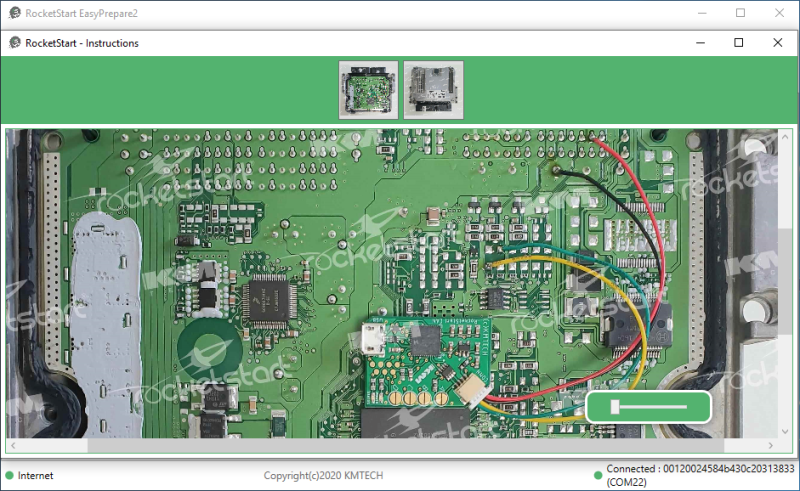Click the zoom slider handle

tap(616, 407)
